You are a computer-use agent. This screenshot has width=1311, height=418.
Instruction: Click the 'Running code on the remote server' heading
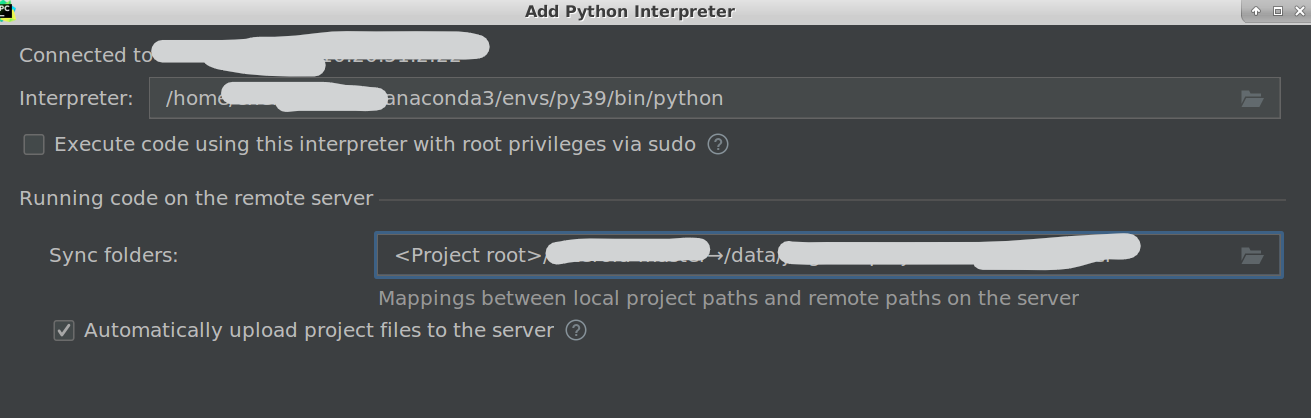point(196,198)
